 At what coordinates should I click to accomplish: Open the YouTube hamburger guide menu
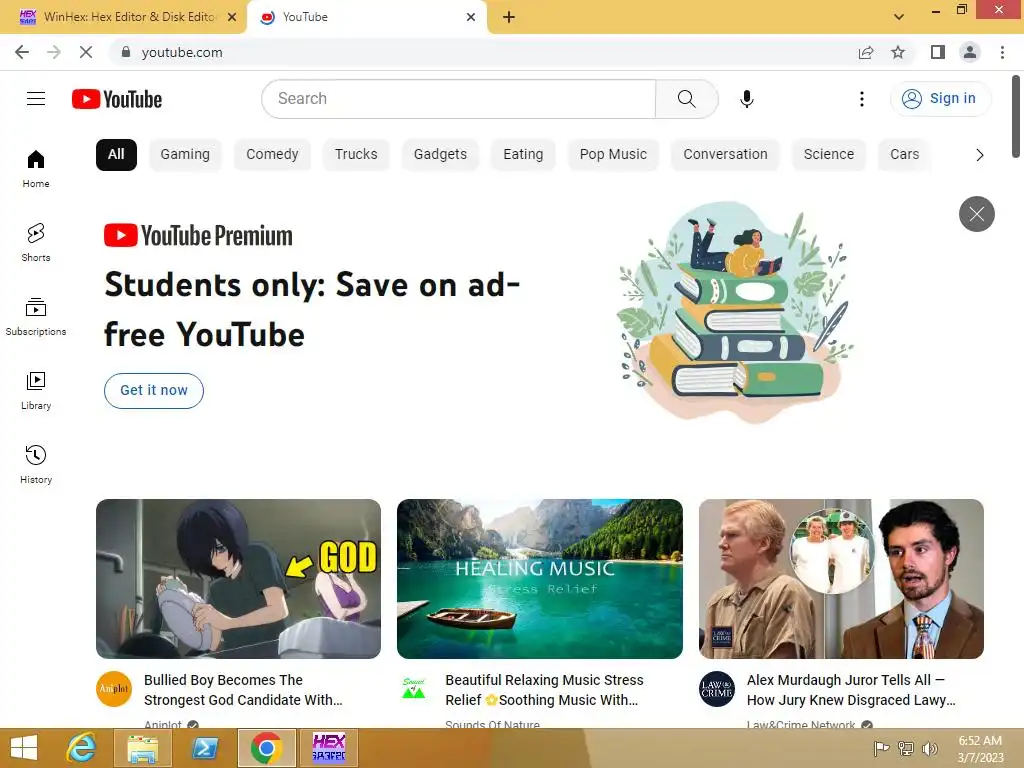click(36, 99)
